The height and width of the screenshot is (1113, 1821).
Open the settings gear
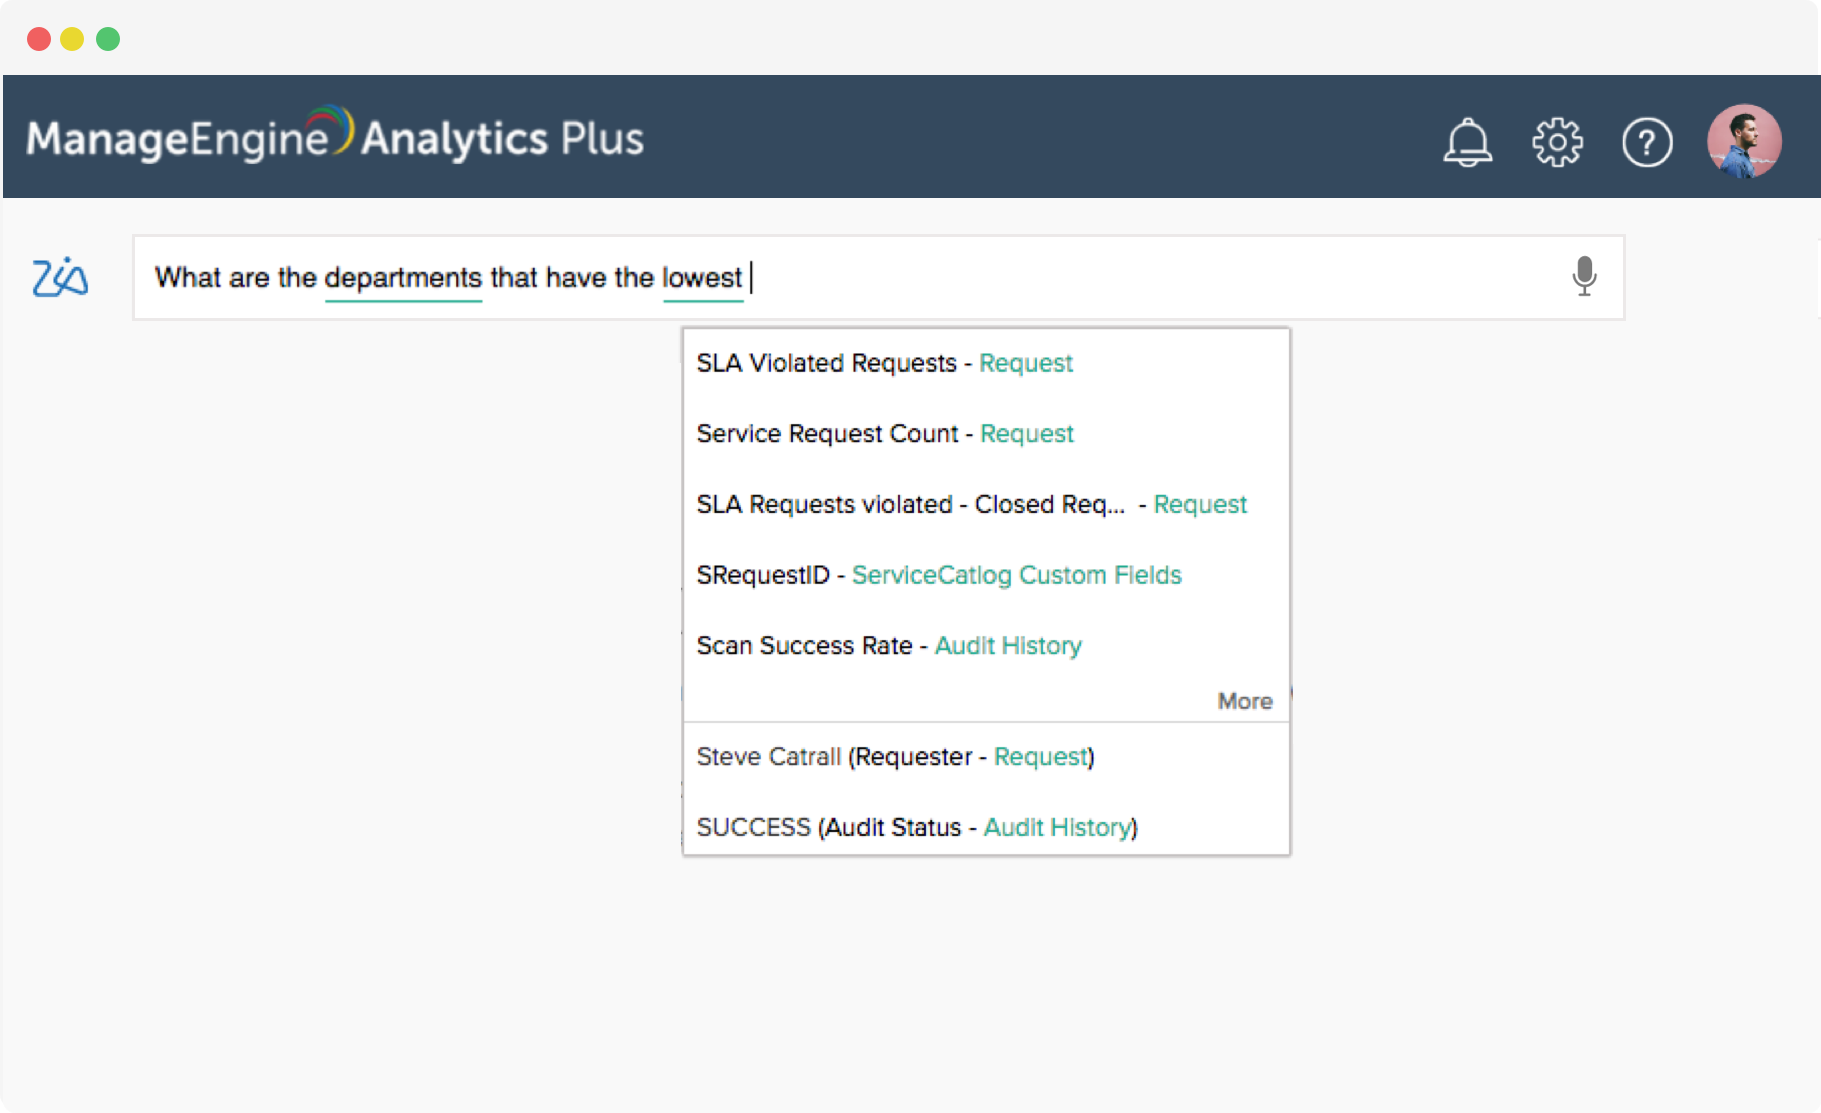(x=1557, y=142)
